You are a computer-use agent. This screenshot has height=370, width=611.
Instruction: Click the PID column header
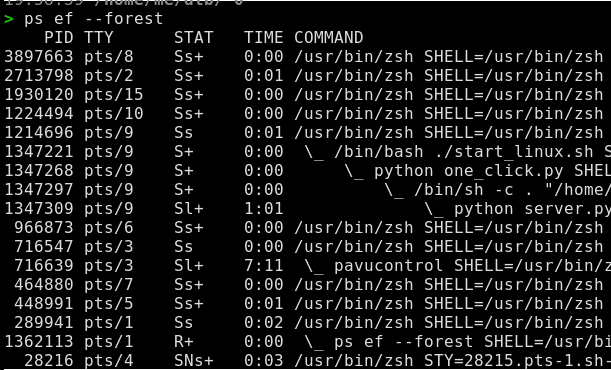(x=58, y=38)
